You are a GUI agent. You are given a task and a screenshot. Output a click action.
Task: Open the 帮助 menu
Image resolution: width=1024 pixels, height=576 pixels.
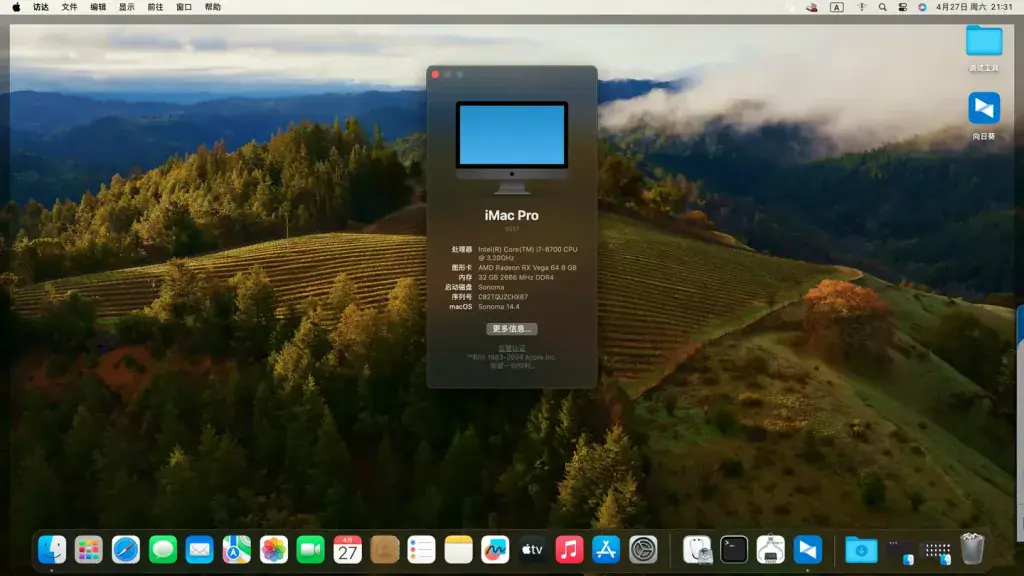tap(213, 7)
